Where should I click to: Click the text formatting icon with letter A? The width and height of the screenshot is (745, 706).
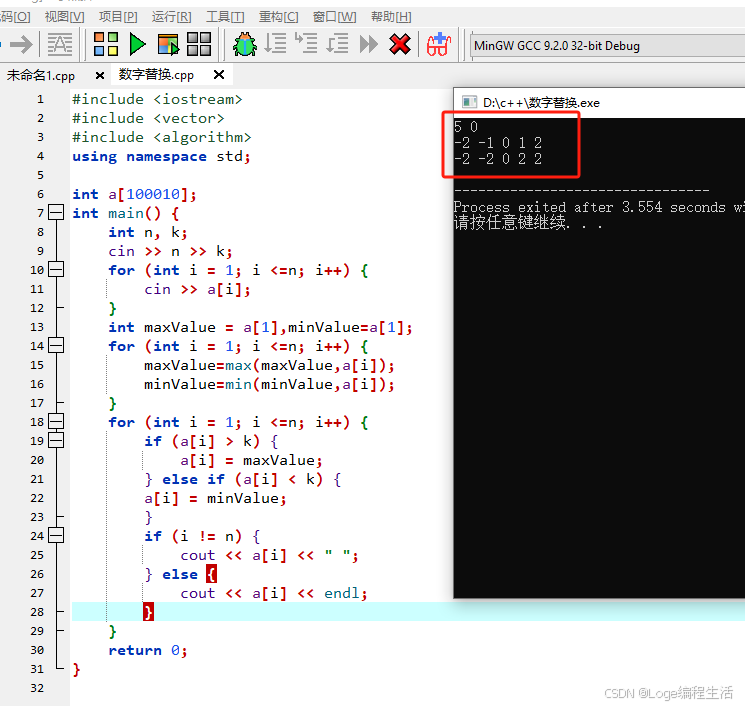pyautogui.click(x=60, y=45)
